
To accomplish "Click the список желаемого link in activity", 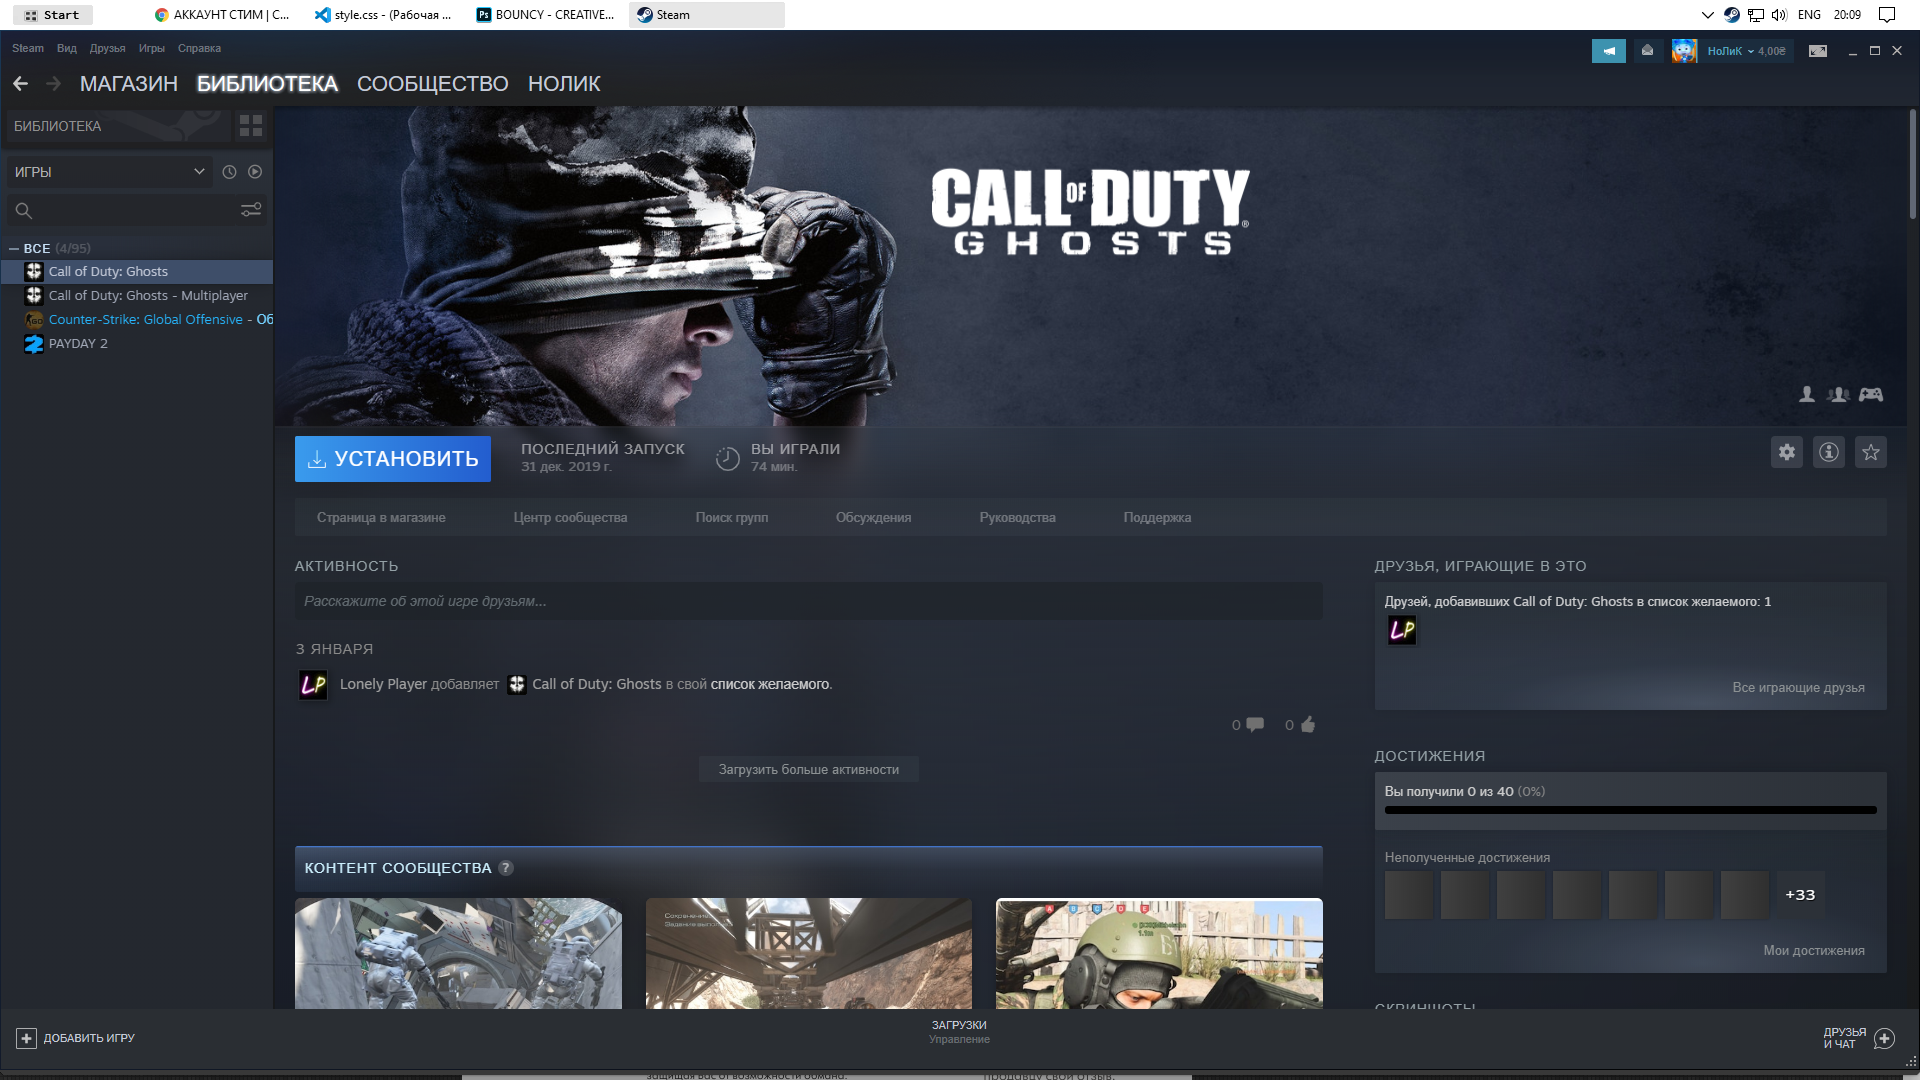I will pyautogui.click(x=770, y=685).
